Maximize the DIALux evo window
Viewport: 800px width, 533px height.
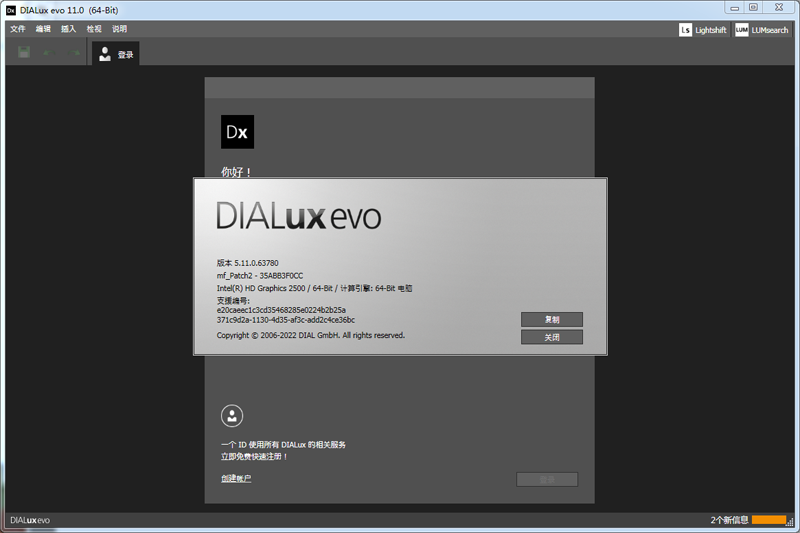tap(754, 8)
